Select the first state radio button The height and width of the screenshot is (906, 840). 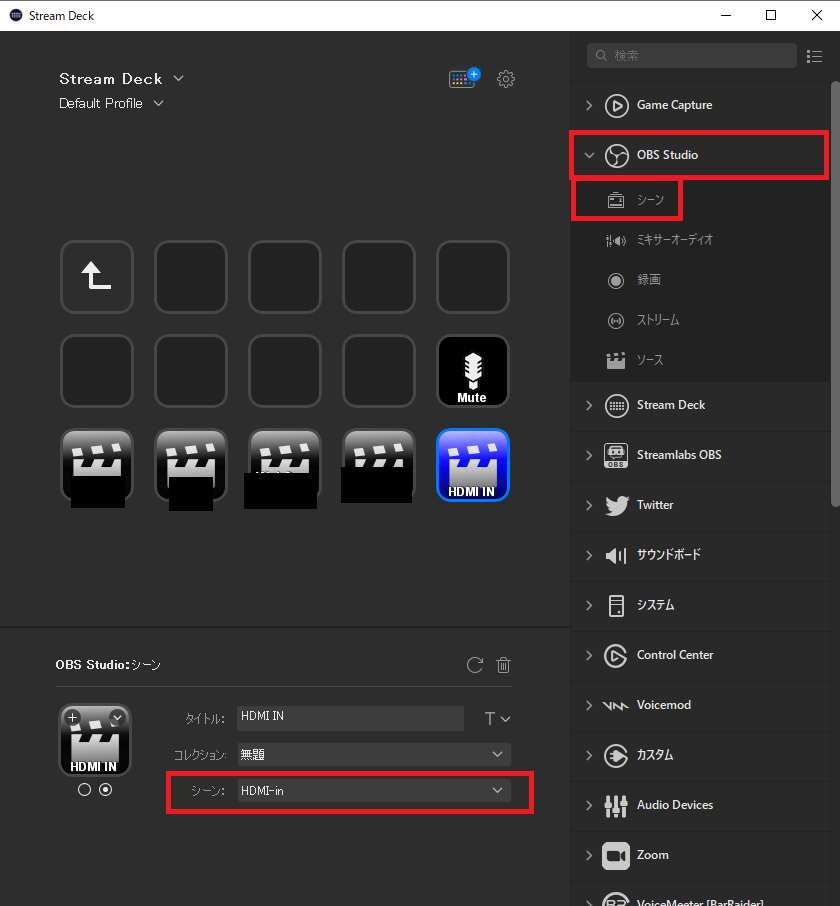(x=84, y=790)
